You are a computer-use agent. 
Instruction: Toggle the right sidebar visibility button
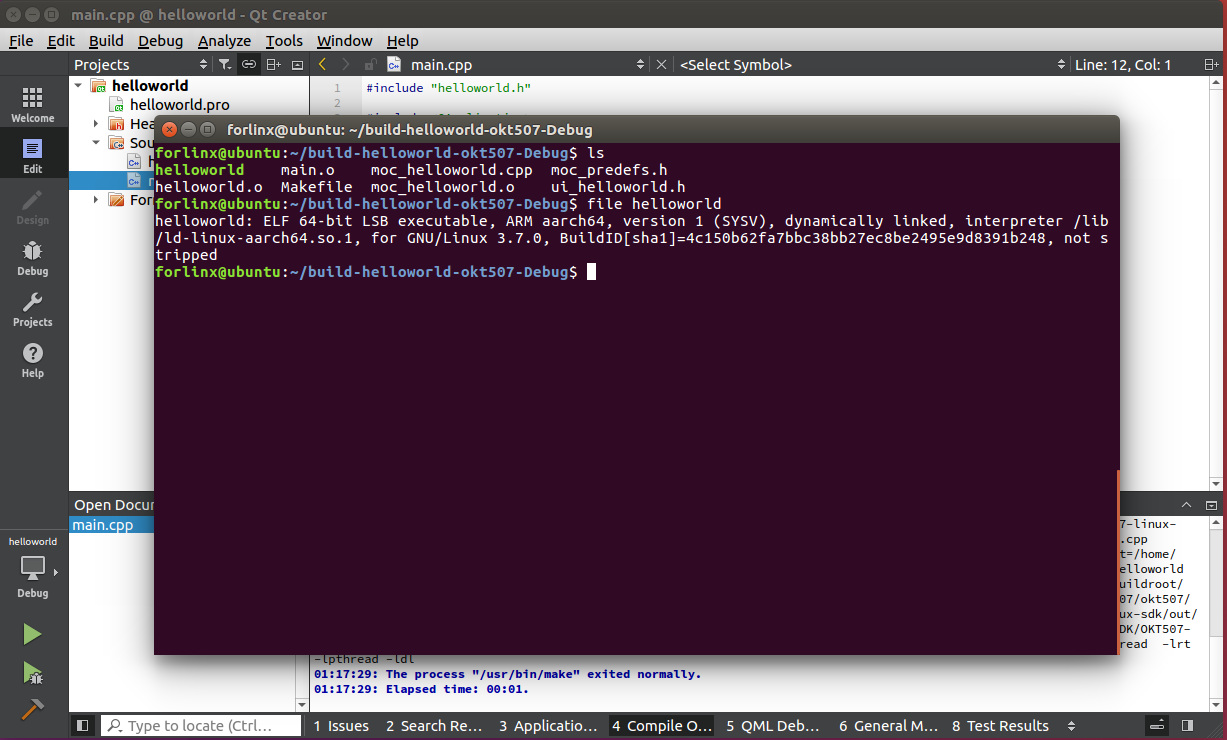click(1187, 726)
